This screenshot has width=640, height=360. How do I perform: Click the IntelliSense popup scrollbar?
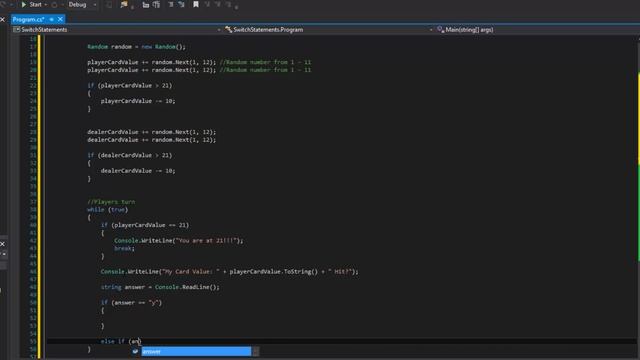(x=256, y=351)
